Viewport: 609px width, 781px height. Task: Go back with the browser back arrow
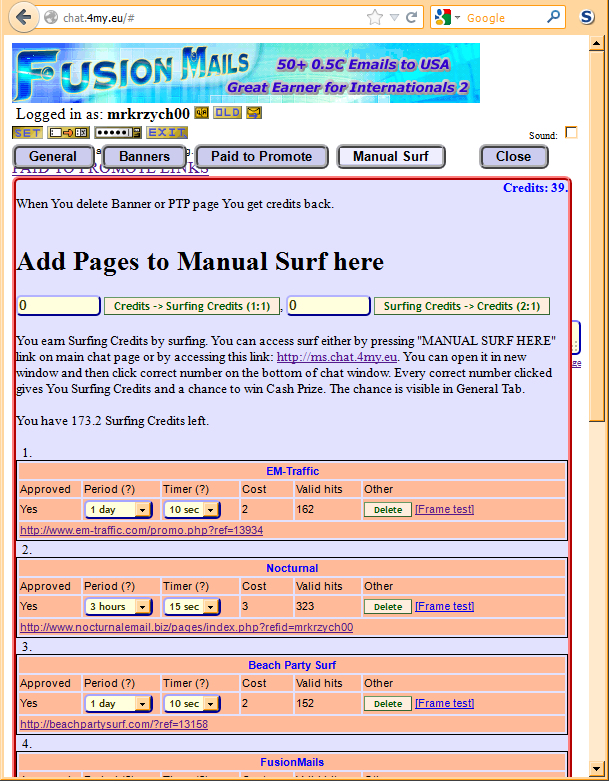[23, 17]
